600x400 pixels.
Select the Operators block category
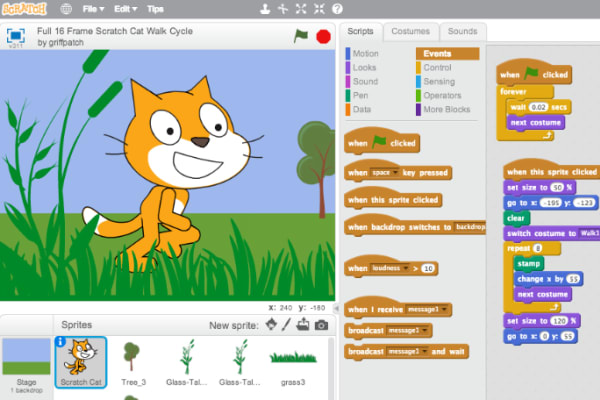tap(439, 95)
